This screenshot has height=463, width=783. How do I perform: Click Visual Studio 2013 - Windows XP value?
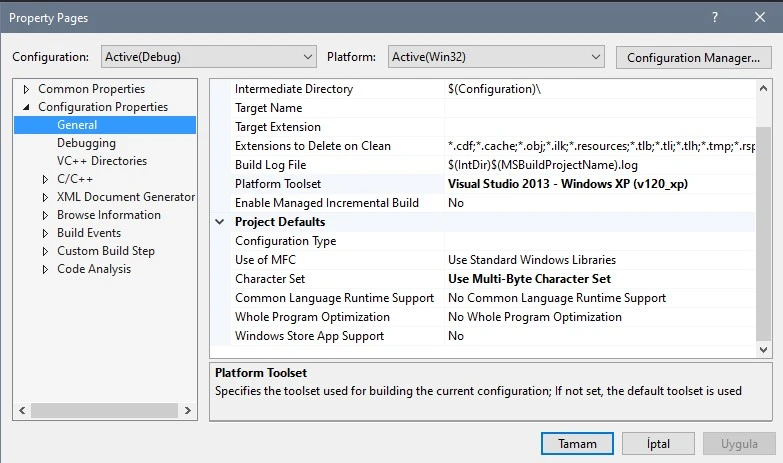tap(568, 184)
